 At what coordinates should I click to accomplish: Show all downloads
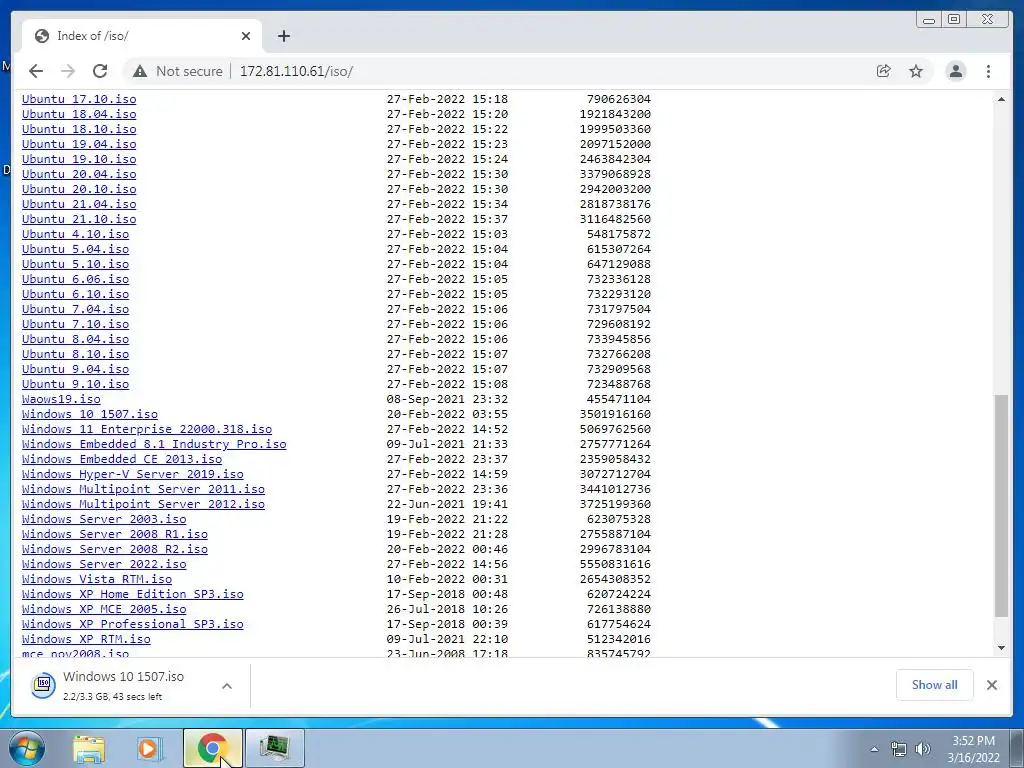935,685
